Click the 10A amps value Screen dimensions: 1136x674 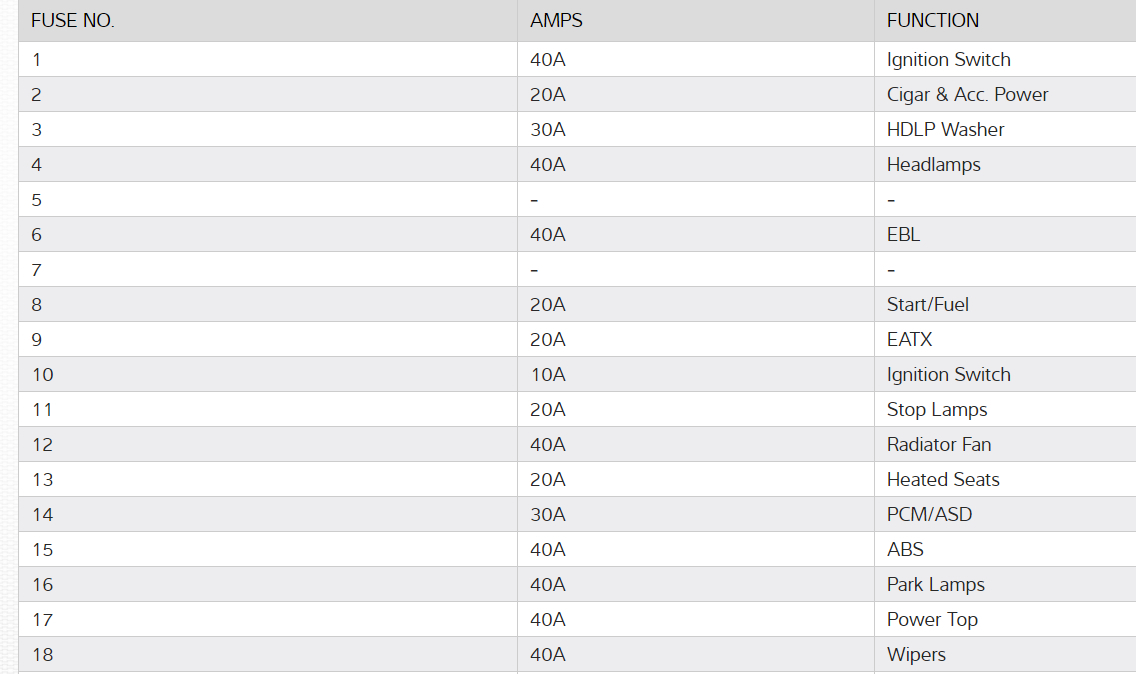point(547,375)
